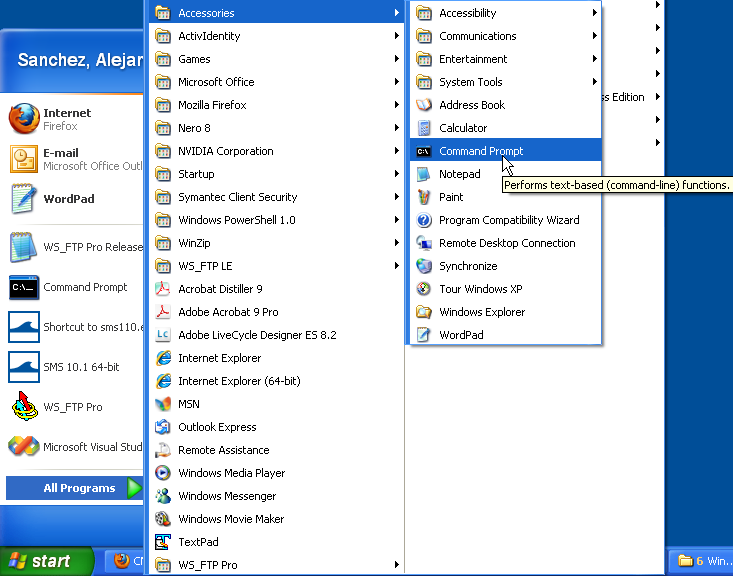The image size is (733, 576).
Task: Expand the Accessories submenu arrow
Action: [x=396, y=13]
